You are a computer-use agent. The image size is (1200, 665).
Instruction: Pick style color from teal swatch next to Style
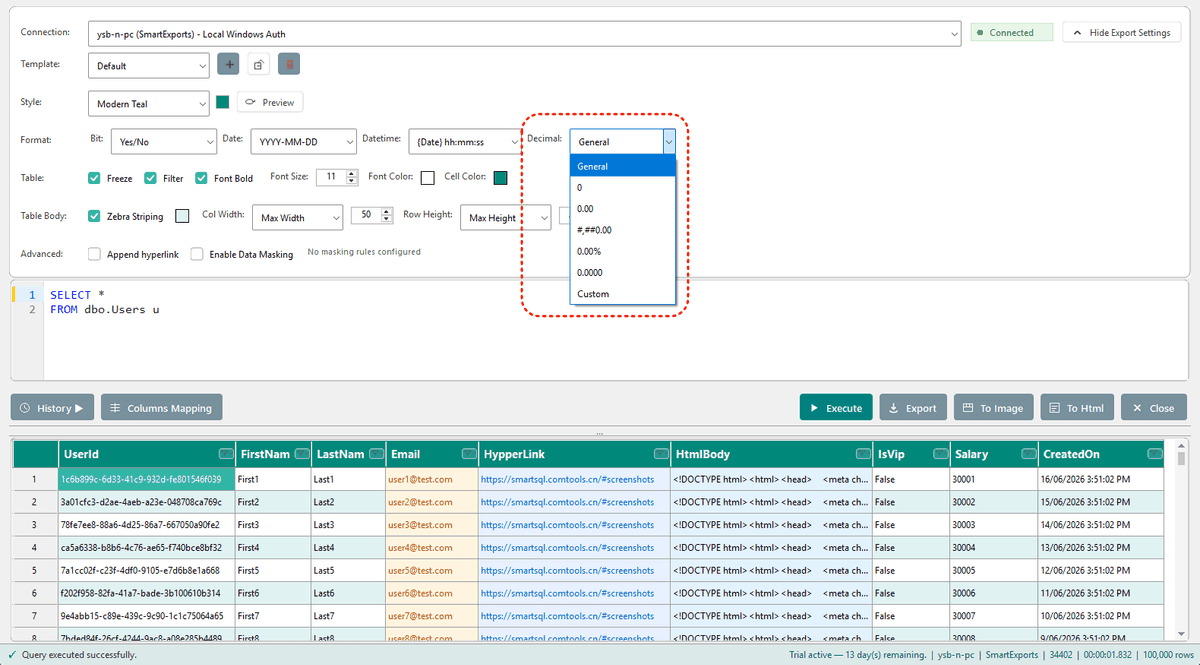(x=223, y=102)
